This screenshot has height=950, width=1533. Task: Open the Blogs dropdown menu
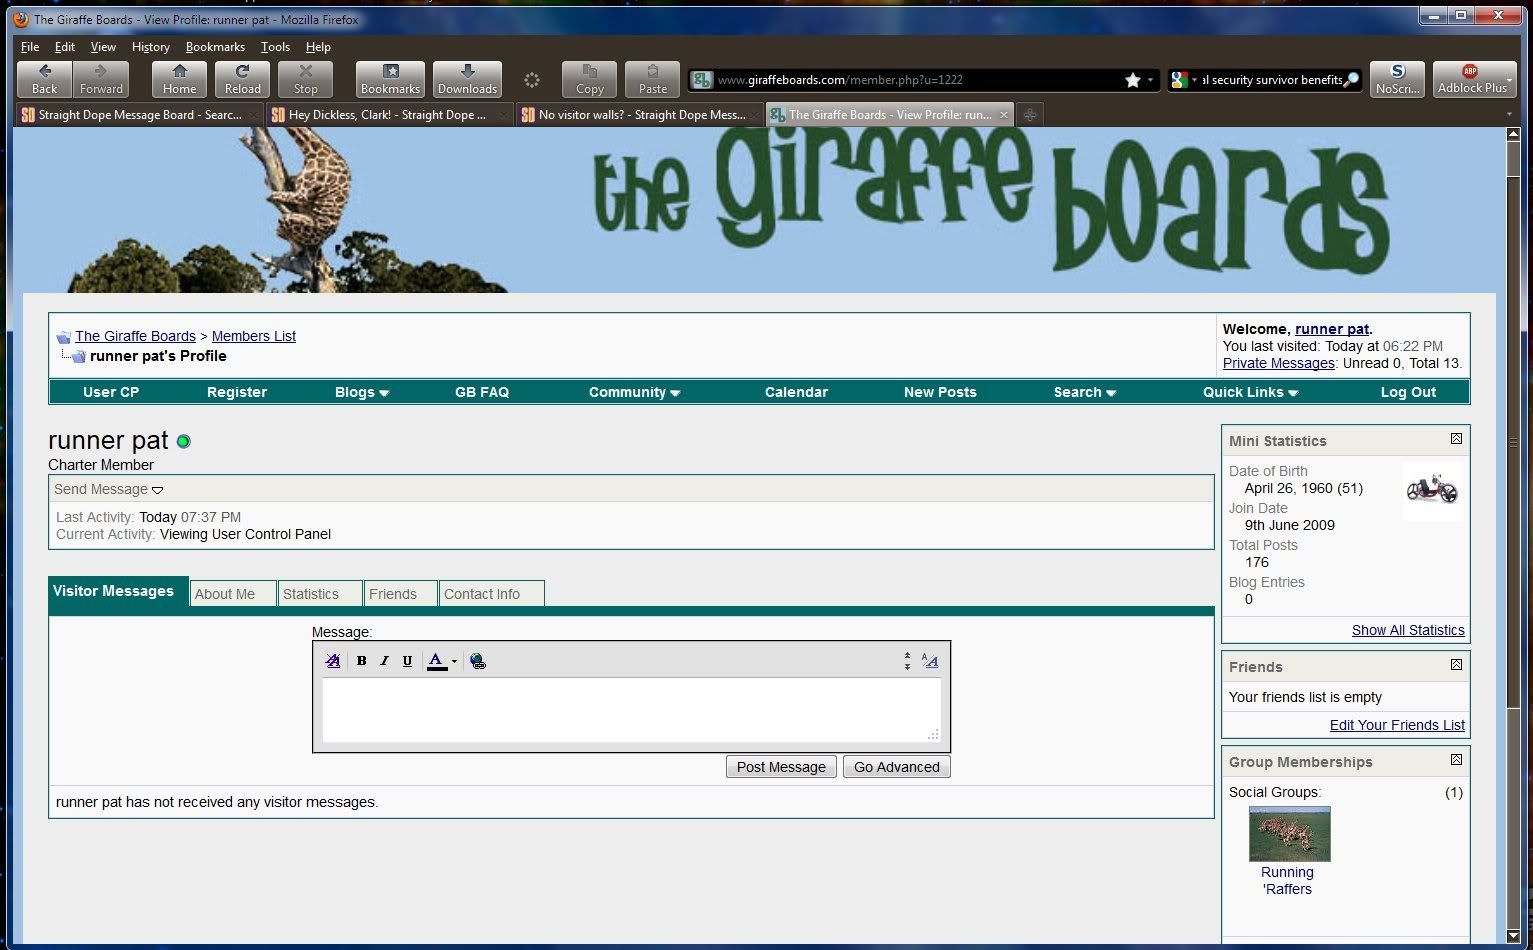(362, 392)
